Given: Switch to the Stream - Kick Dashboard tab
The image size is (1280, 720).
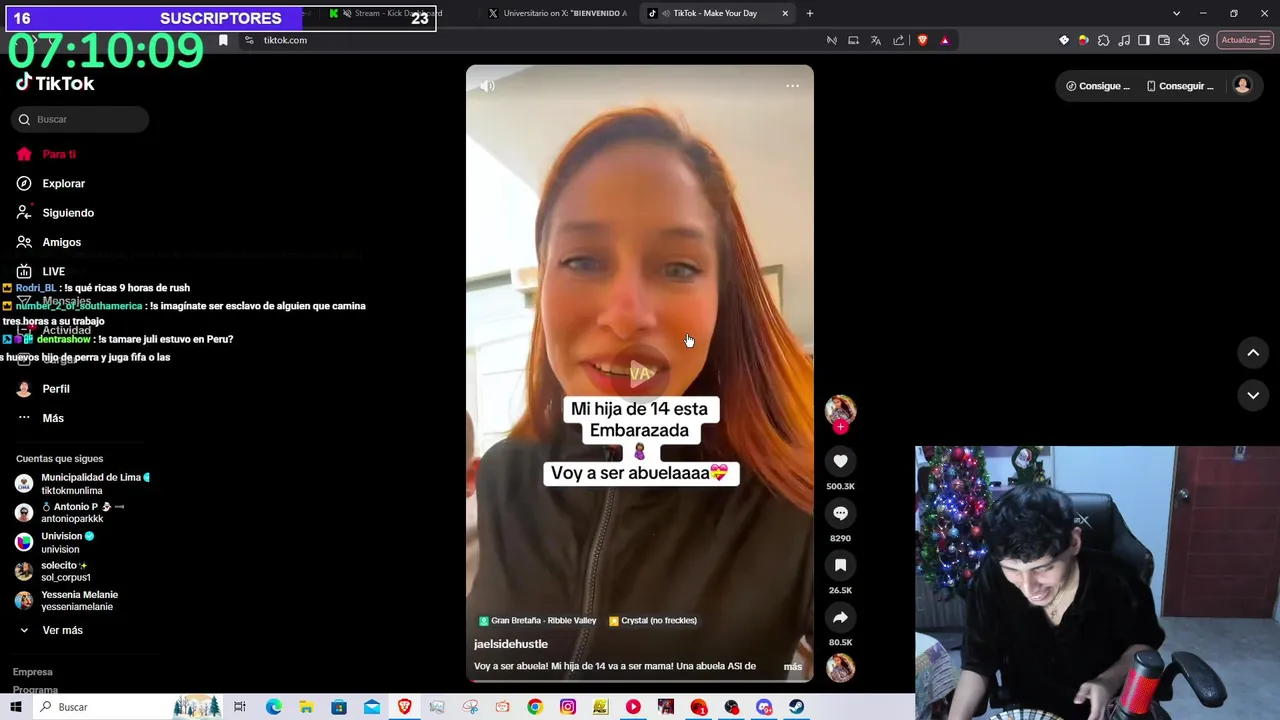Looking at the screenshot, I should click(x=386, y=13).
